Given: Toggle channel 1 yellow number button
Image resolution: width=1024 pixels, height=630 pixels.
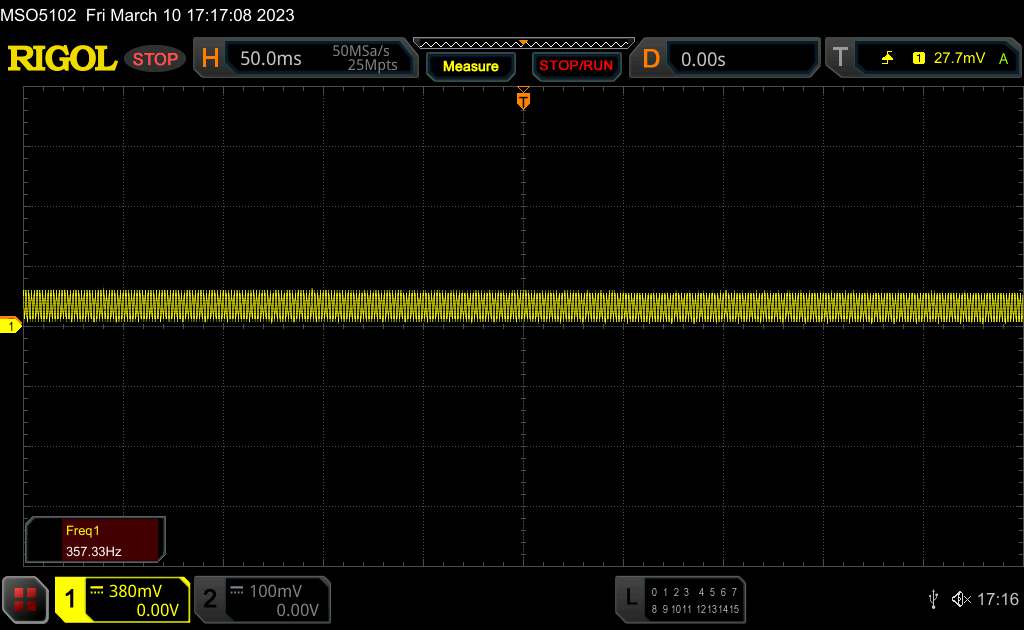Looking at the screenshot, I should (70, 599).
